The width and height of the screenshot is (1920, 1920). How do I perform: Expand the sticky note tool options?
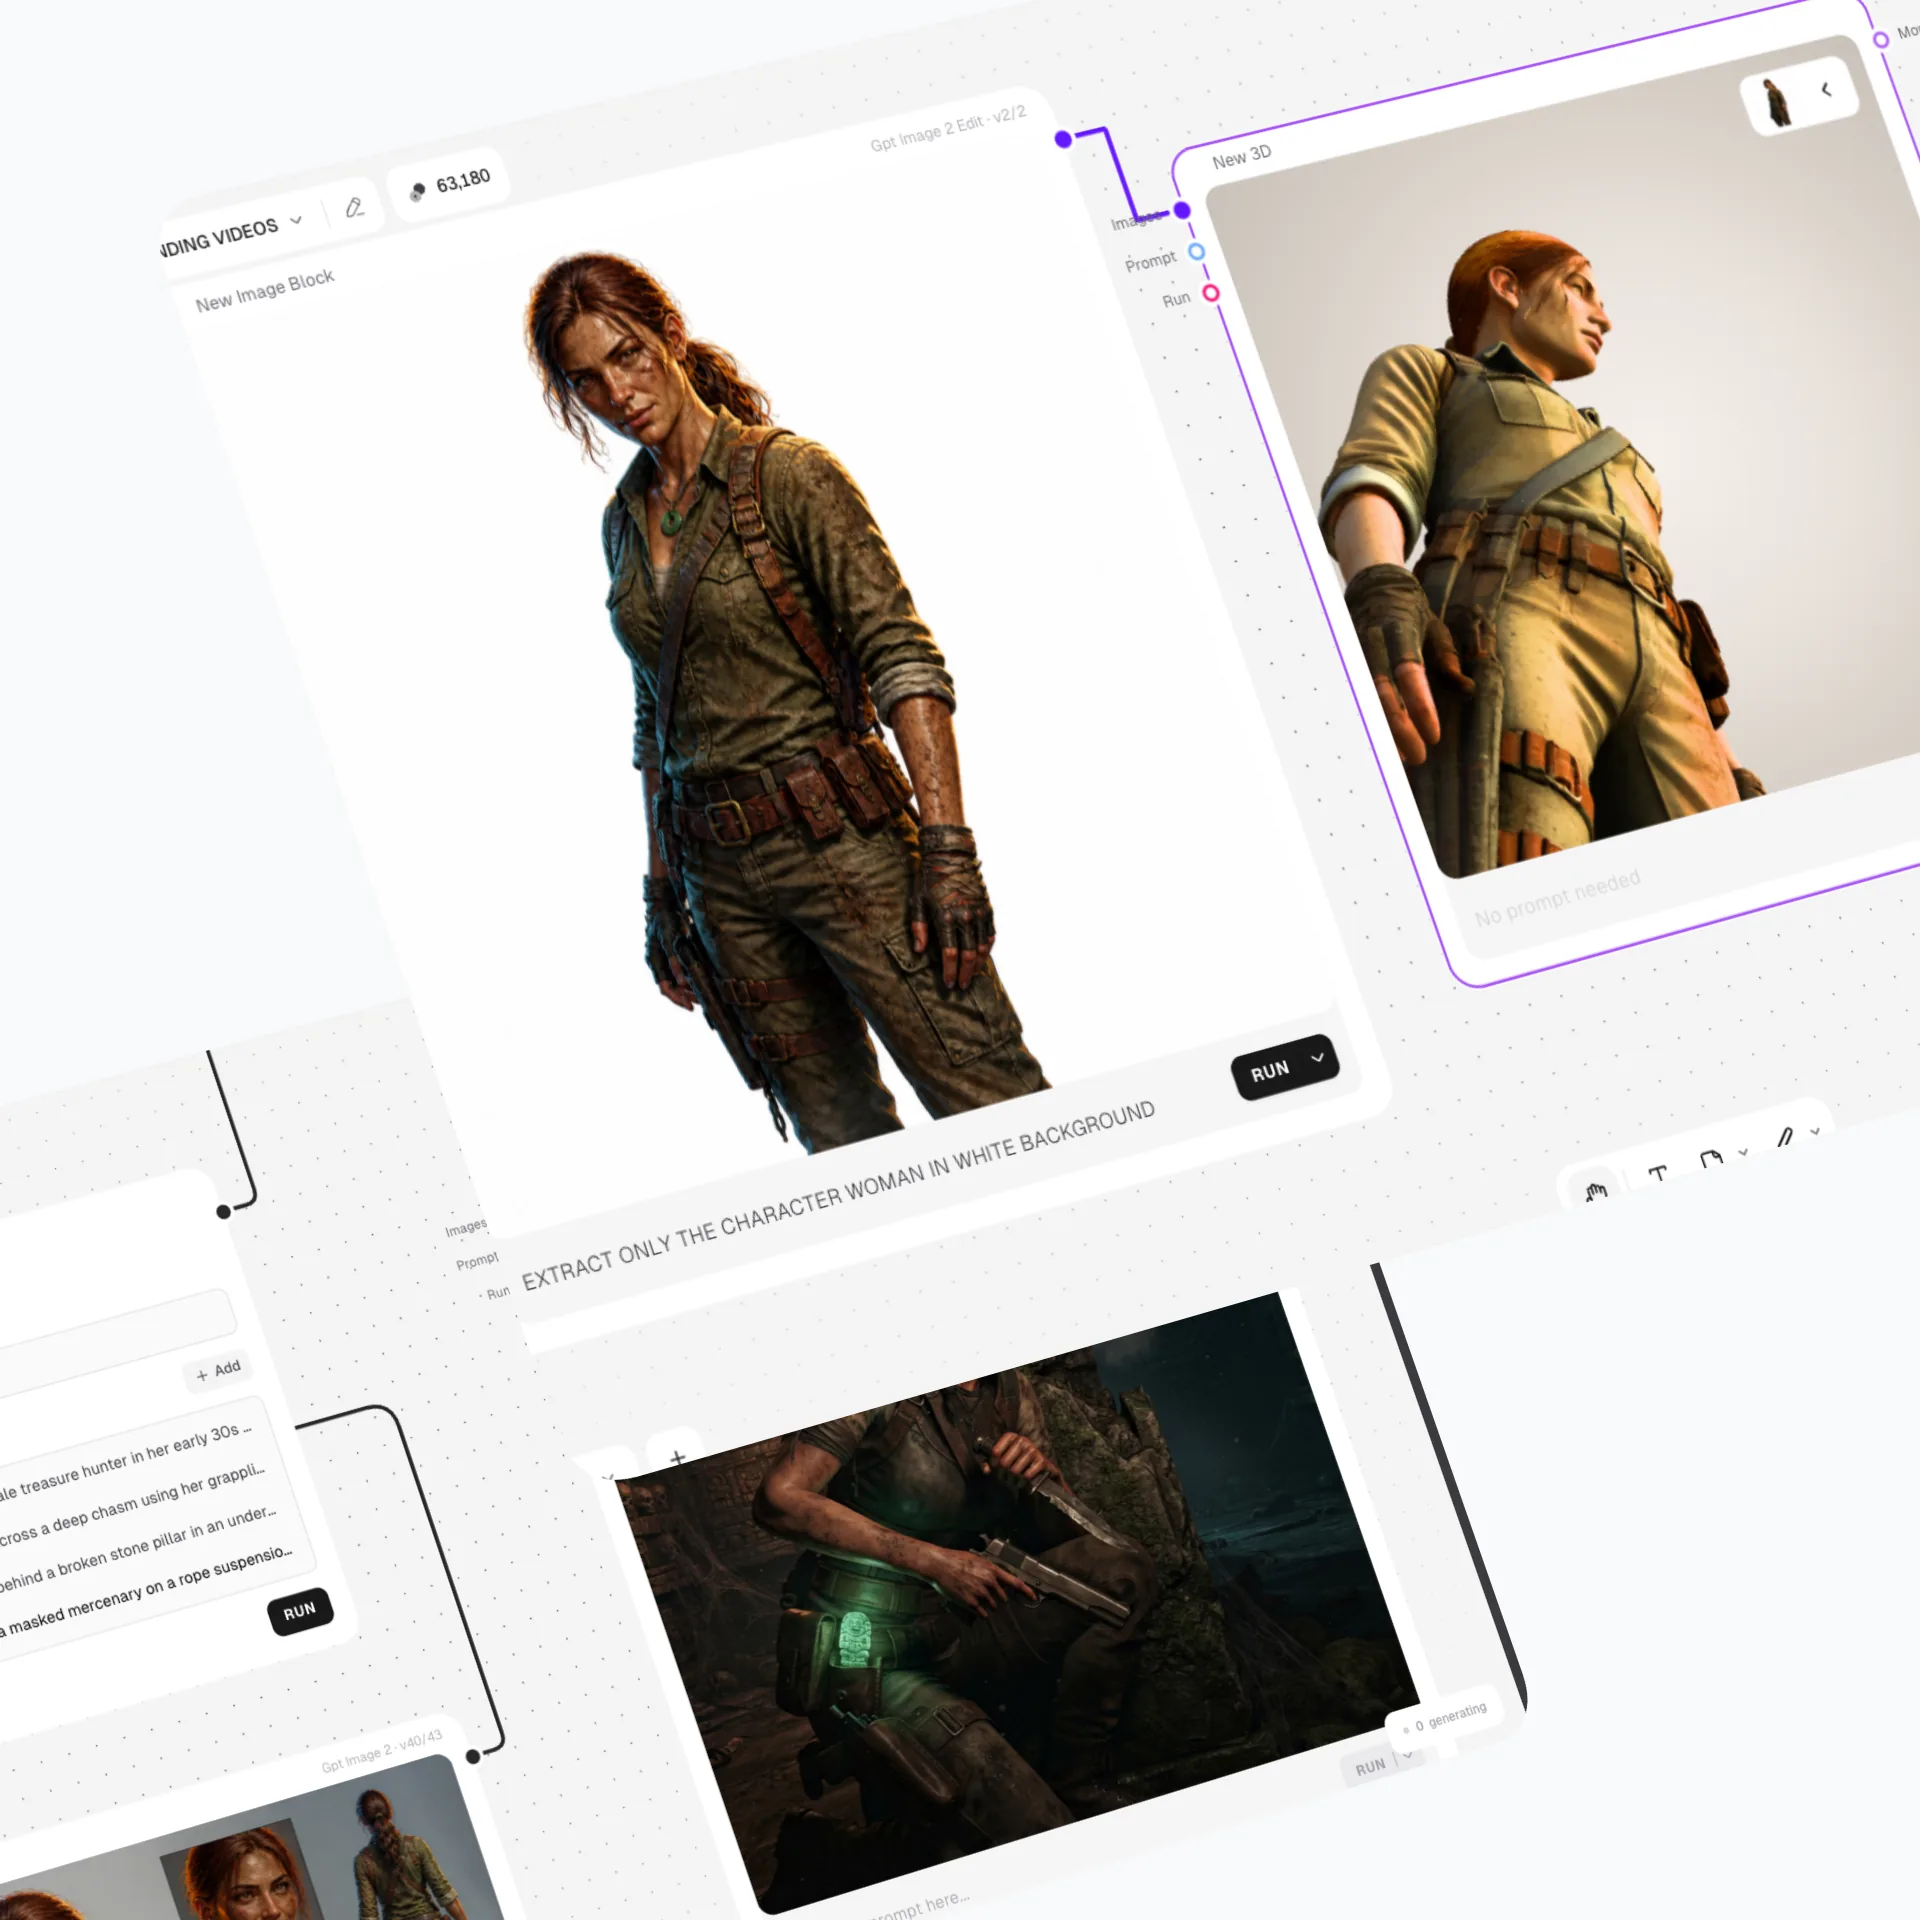tap(1743, 1152)
